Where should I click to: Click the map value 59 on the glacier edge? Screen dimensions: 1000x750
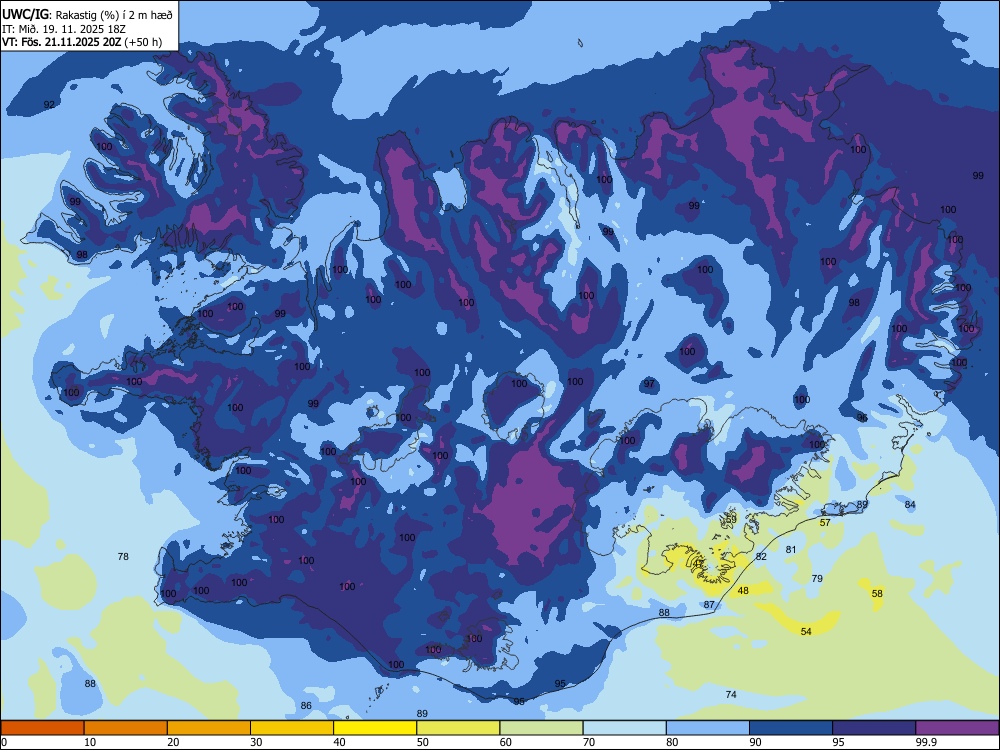732,520
